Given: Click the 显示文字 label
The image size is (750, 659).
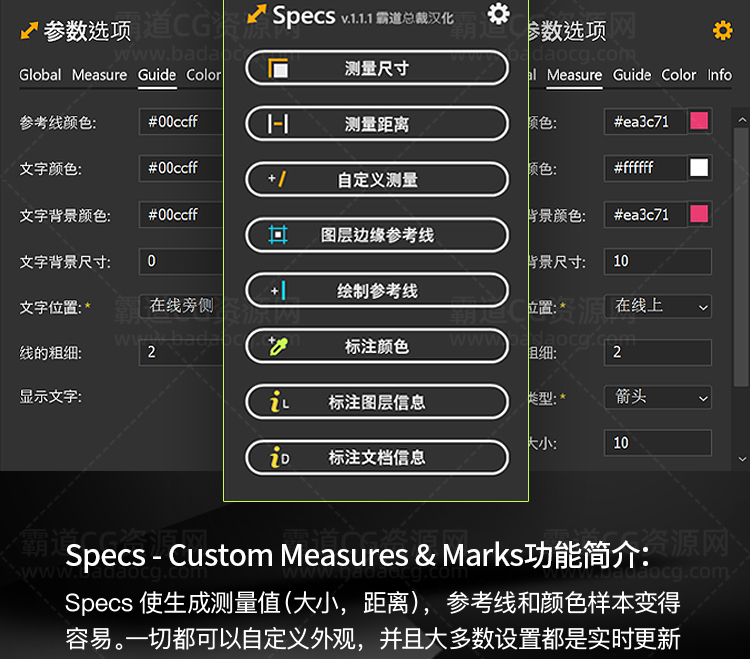Looking at the screenshot, I should (50, 396).
